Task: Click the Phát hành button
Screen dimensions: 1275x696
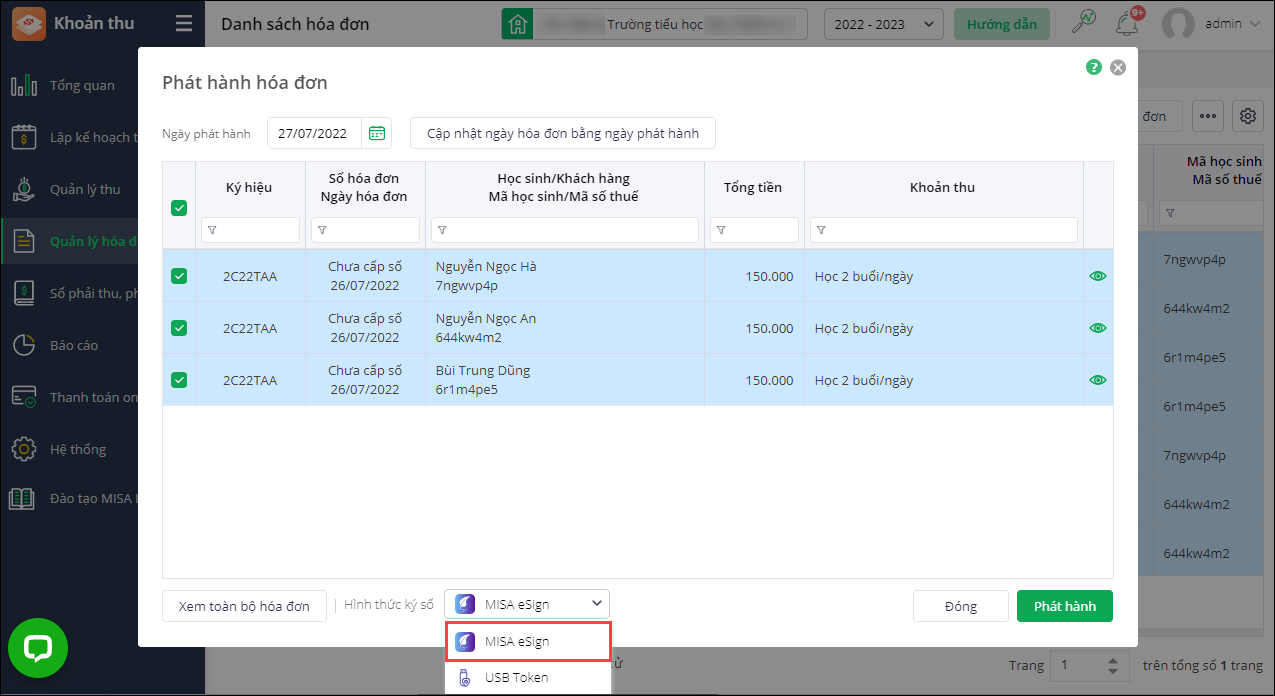Action: pos(1065,606)
